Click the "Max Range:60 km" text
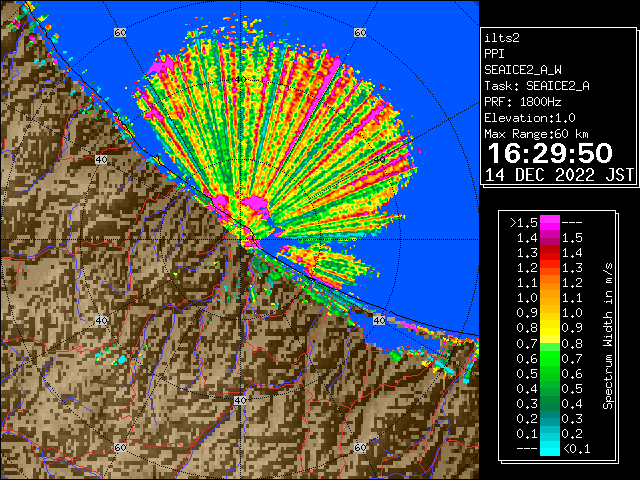 (x=536, y=134)
